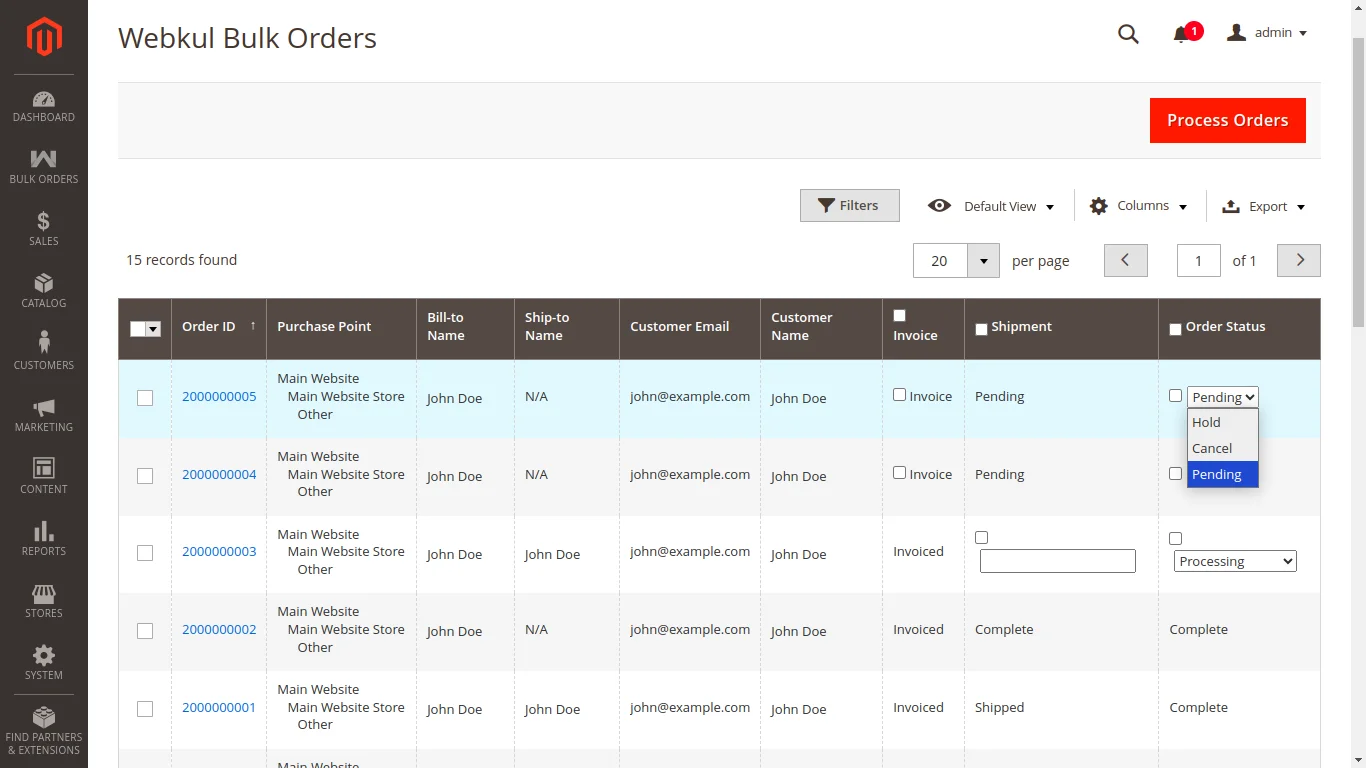Open the per page size dropdown
The width and height of the screenshot is (1366, 768).
tap(982, 260)
